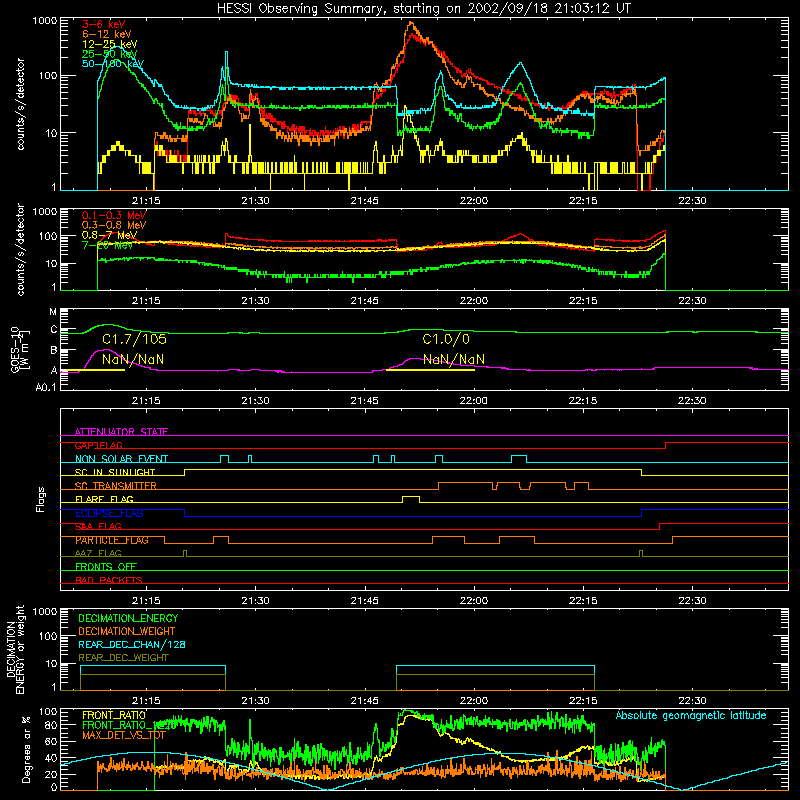Click the red 0.1-0.3 MeV legend label
The image size is (800, 800).
point(114,215)
